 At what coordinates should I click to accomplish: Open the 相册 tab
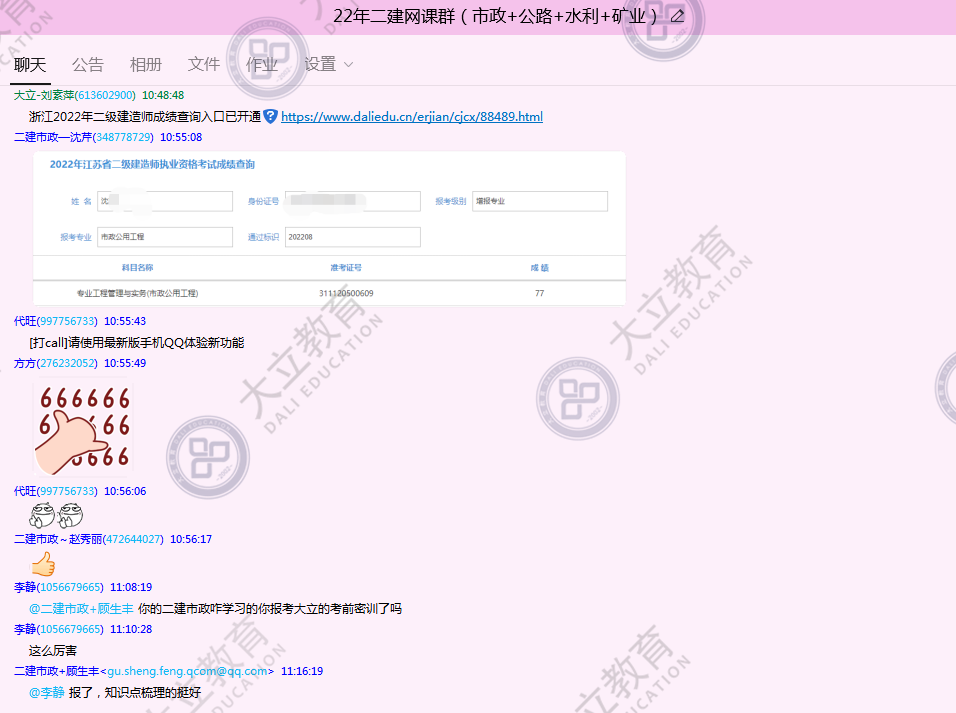click(146, 64)
